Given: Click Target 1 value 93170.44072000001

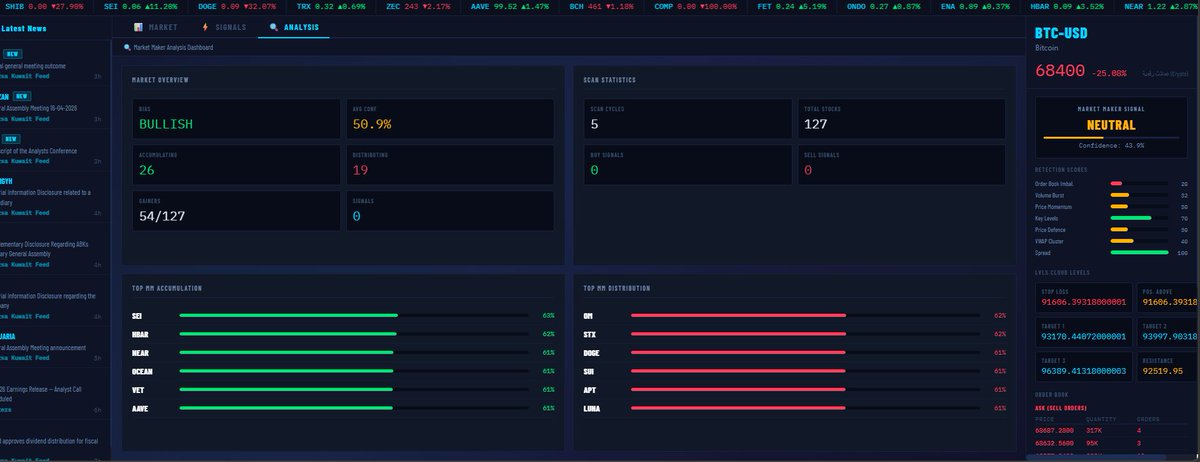Looking at the screenshot, I should (x=1084, y=336).
